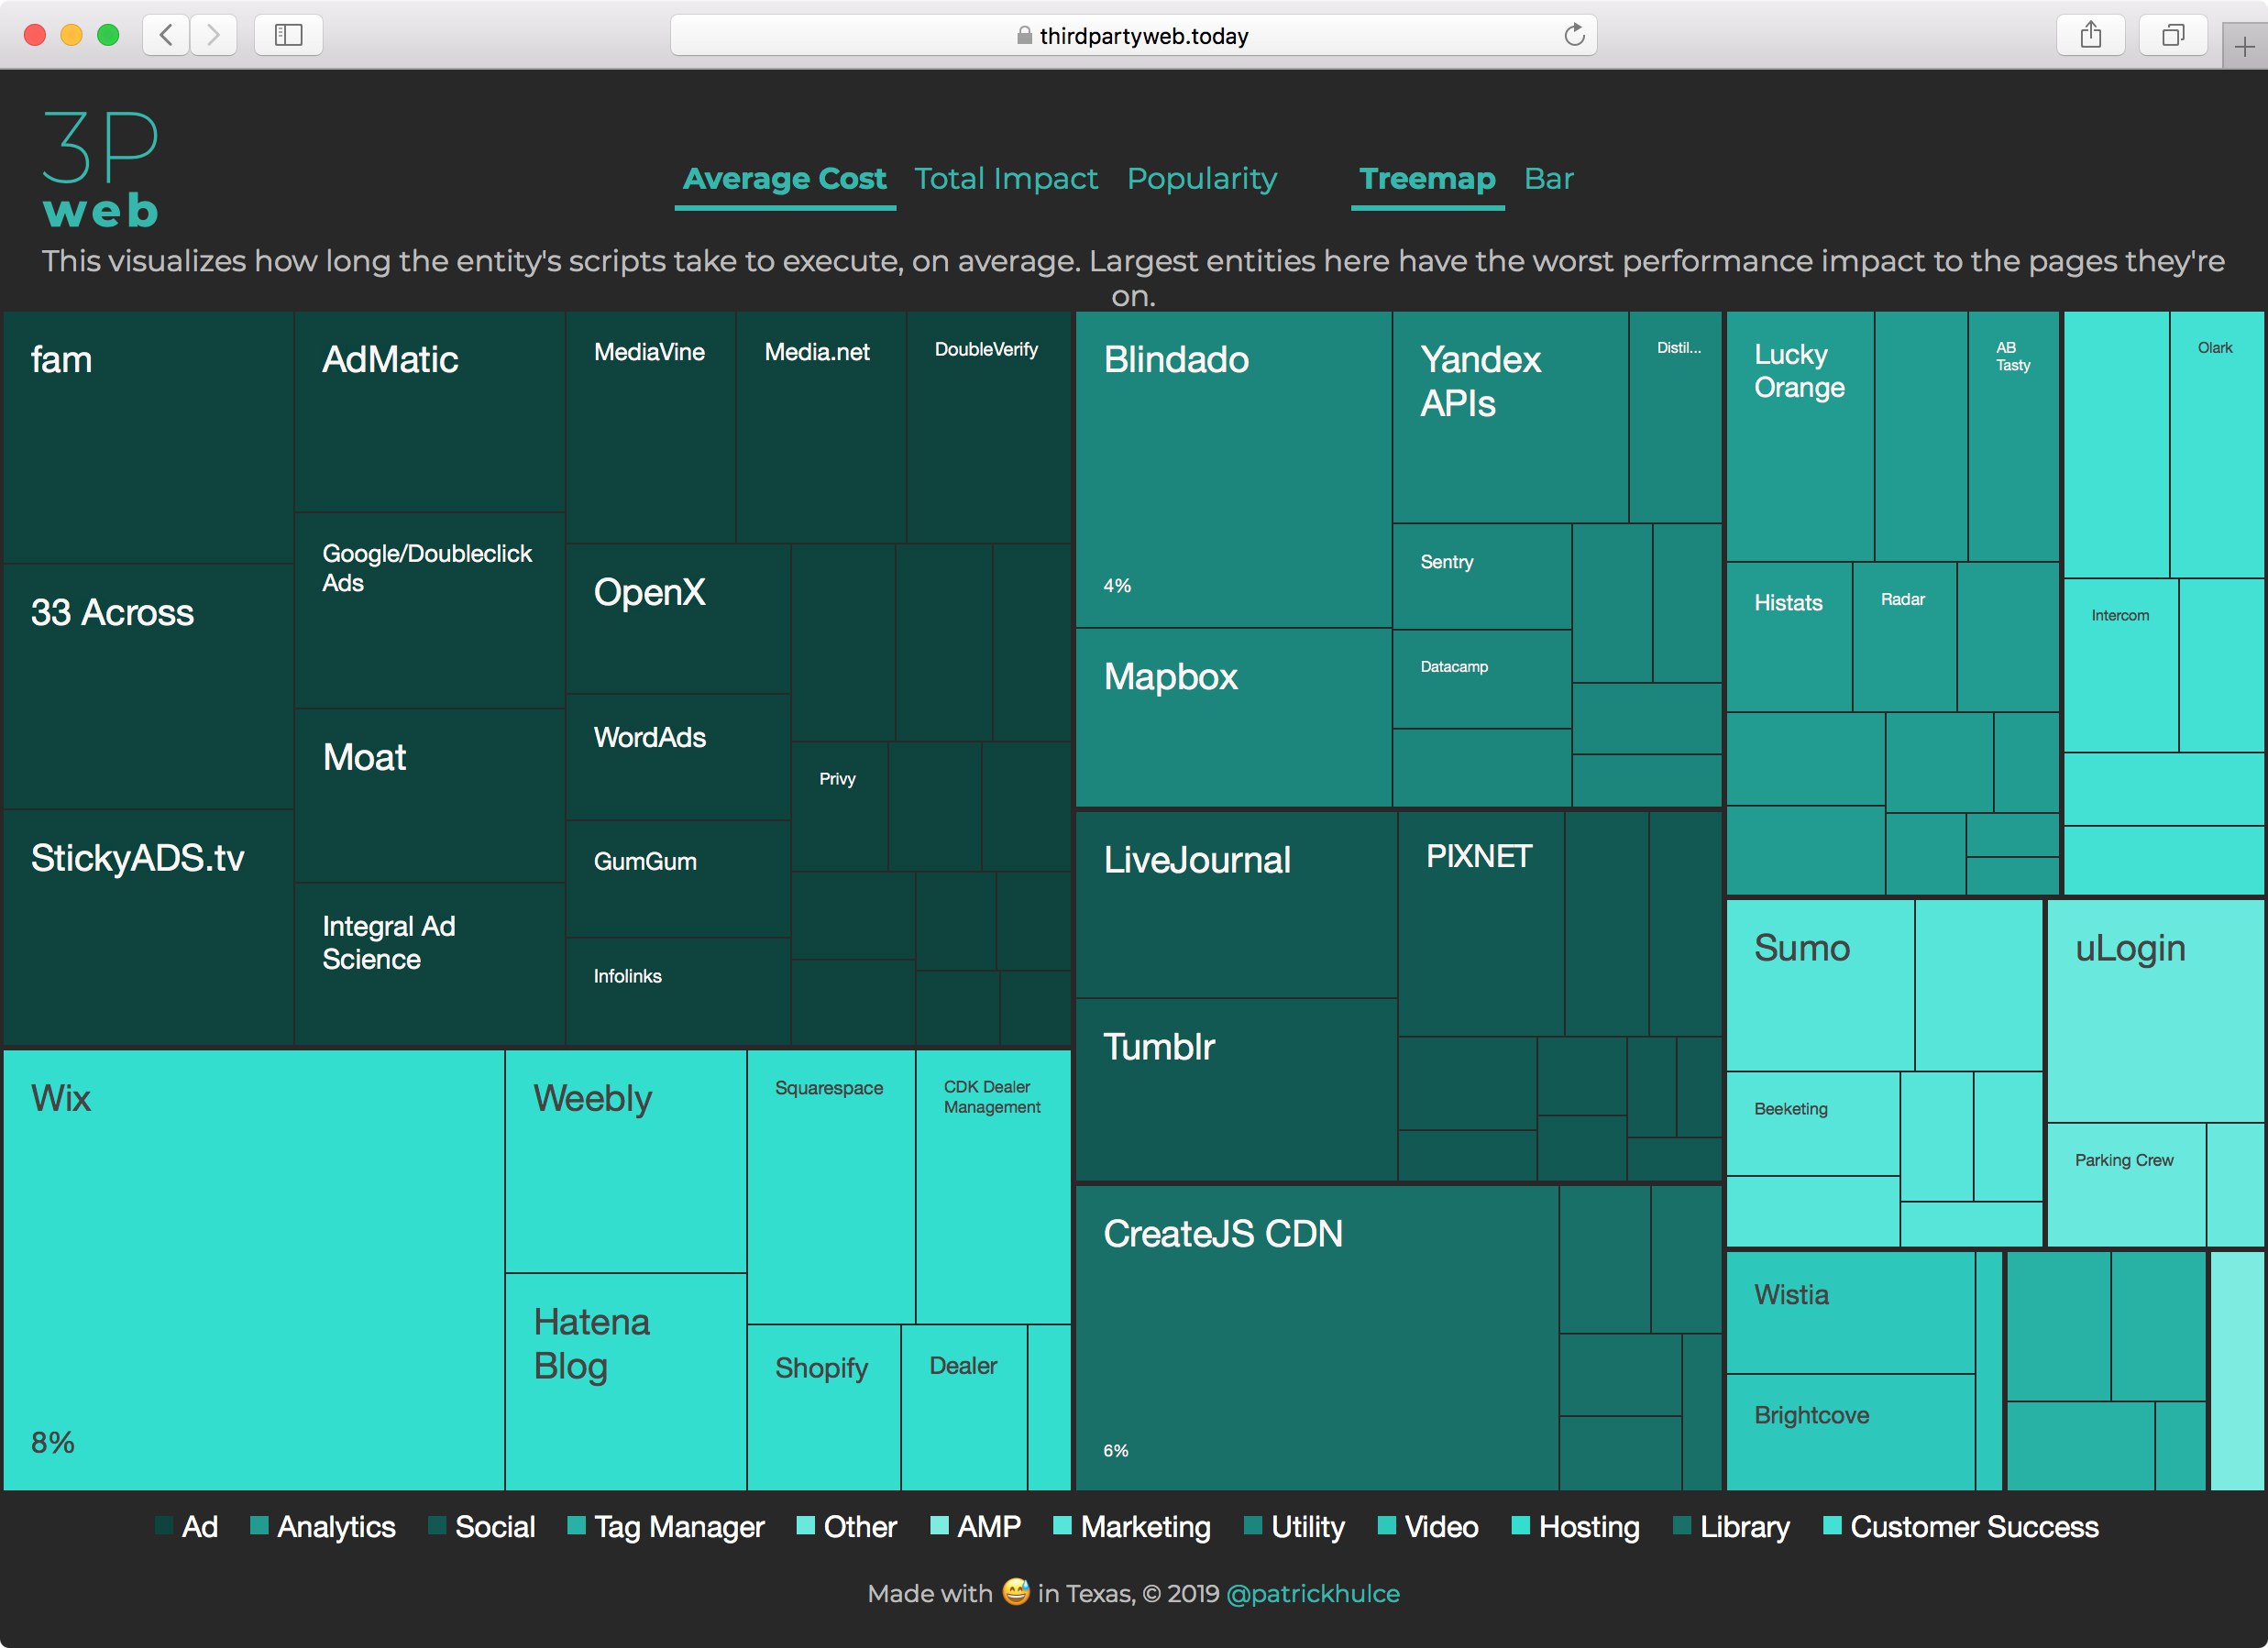
Task: Select the Average Cost tab
Action: click(x=785, y=179)
